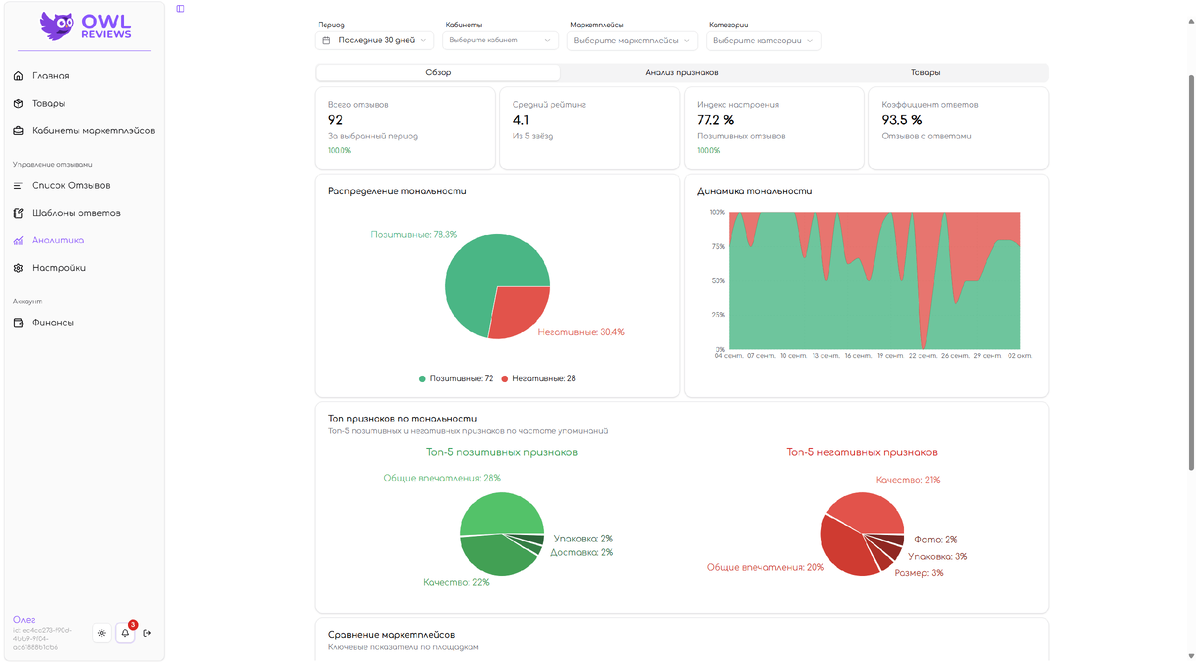Click the box icon next to Товары
The height and width of the screenshot is (664, 1200).
point(18,103)
